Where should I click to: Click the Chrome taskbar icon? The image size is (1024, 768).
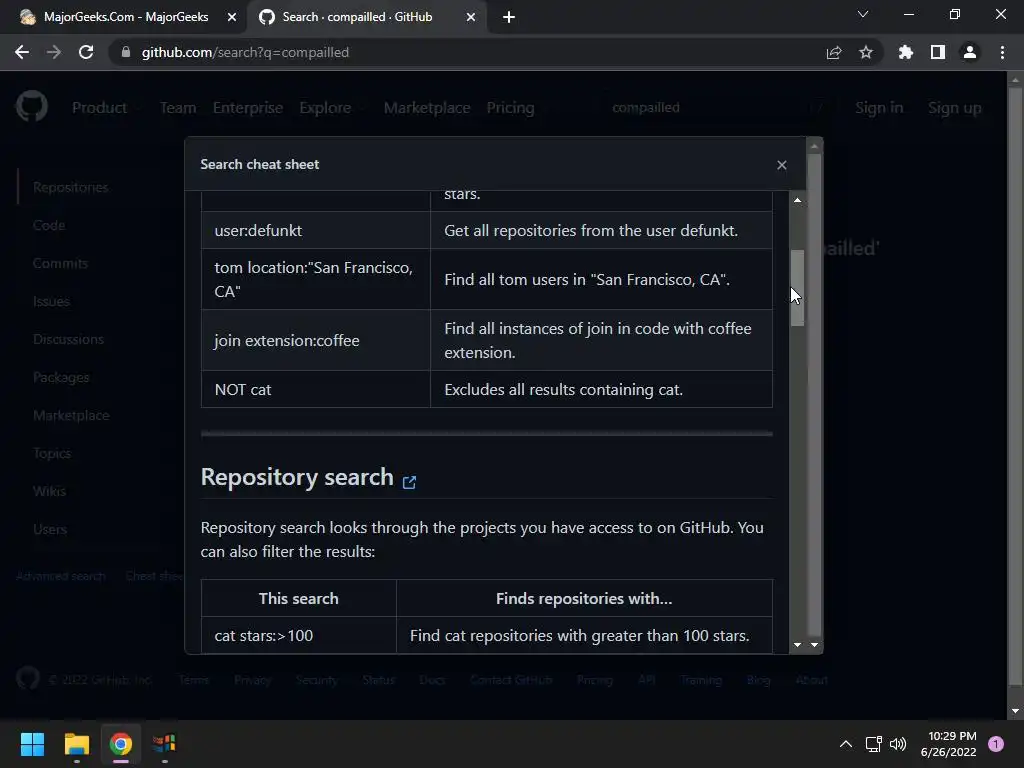pos(121,744)
